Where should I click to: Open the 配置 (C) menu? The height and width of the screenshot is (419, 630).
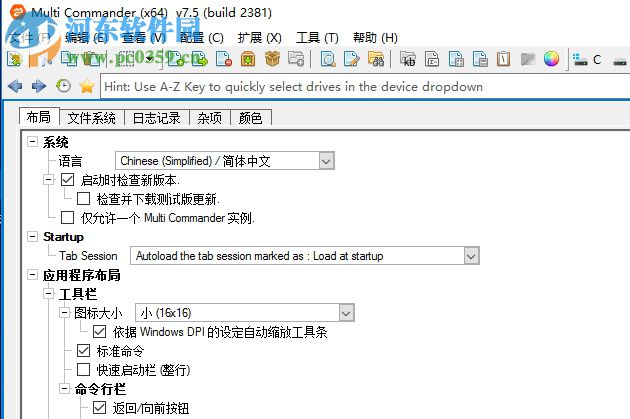(201, 38)
